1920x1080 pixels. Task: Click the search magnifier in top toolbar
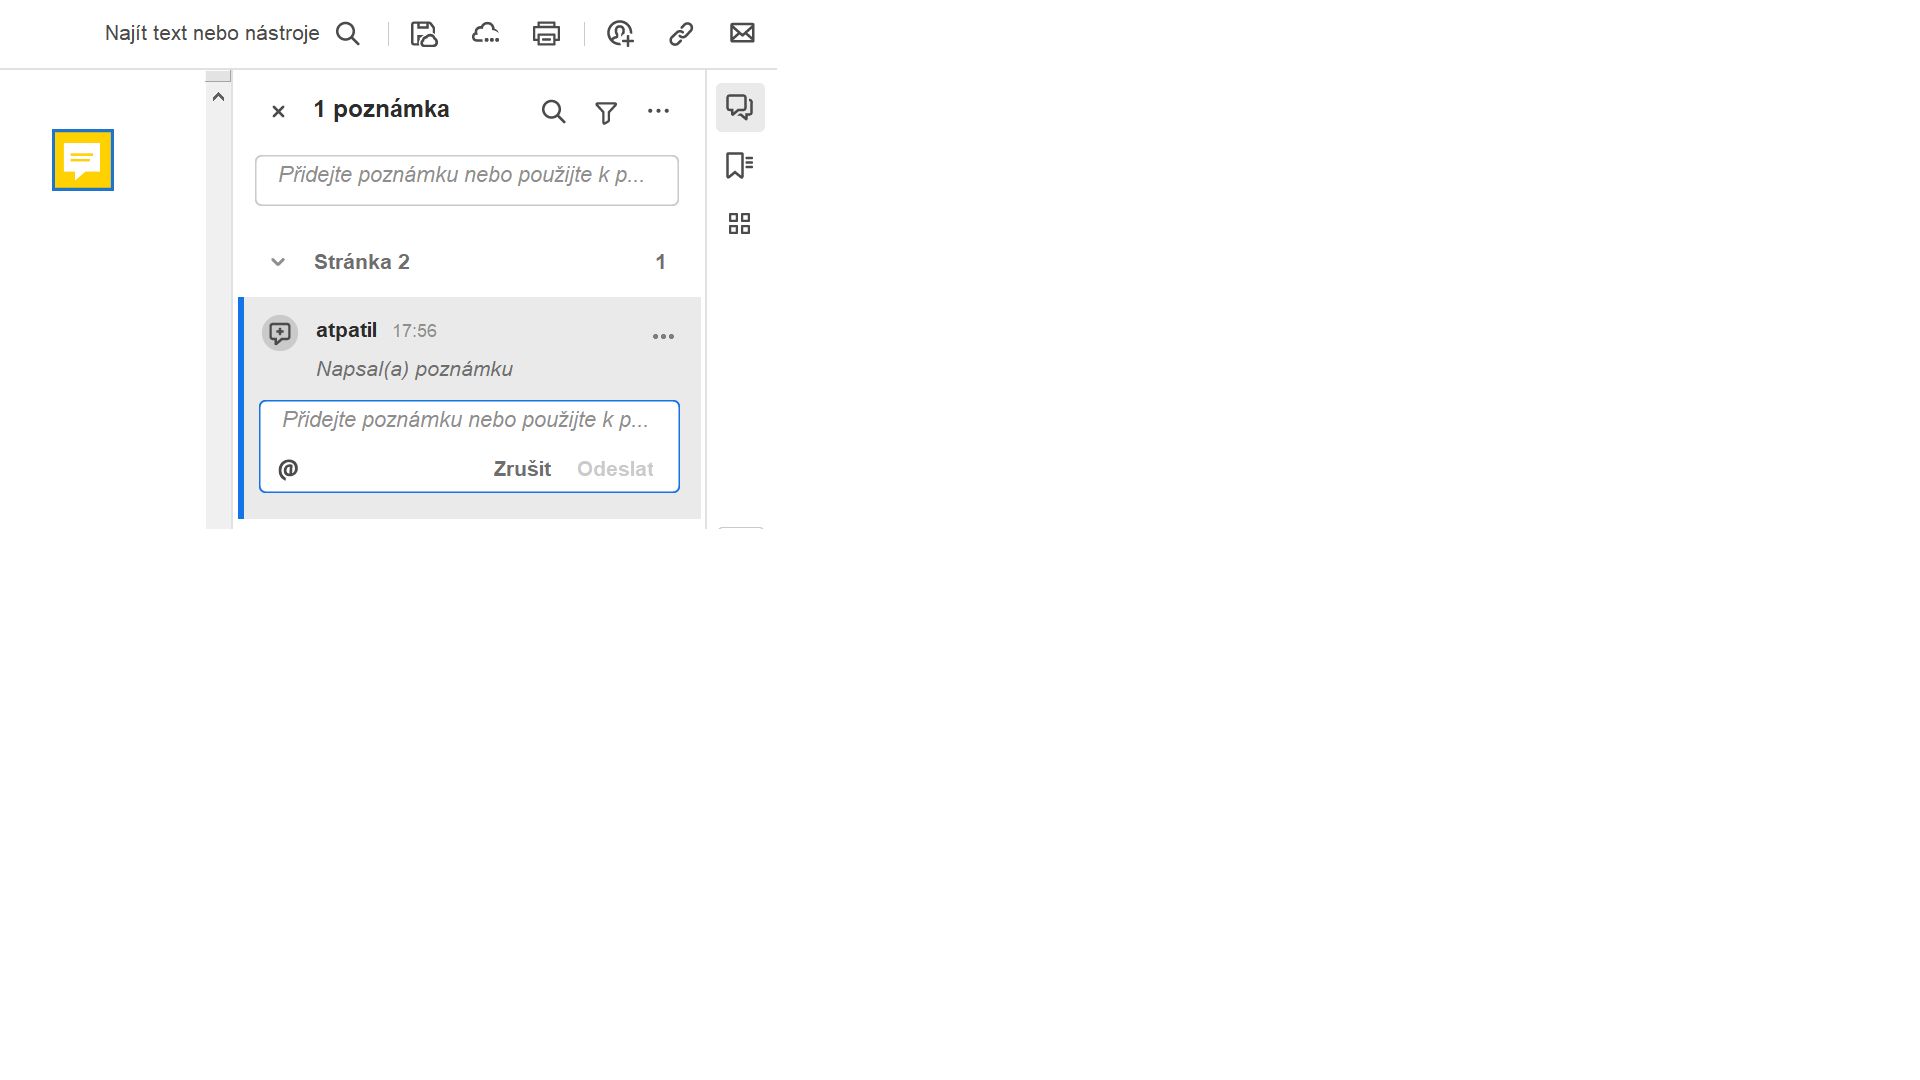(x=347, y=34)
